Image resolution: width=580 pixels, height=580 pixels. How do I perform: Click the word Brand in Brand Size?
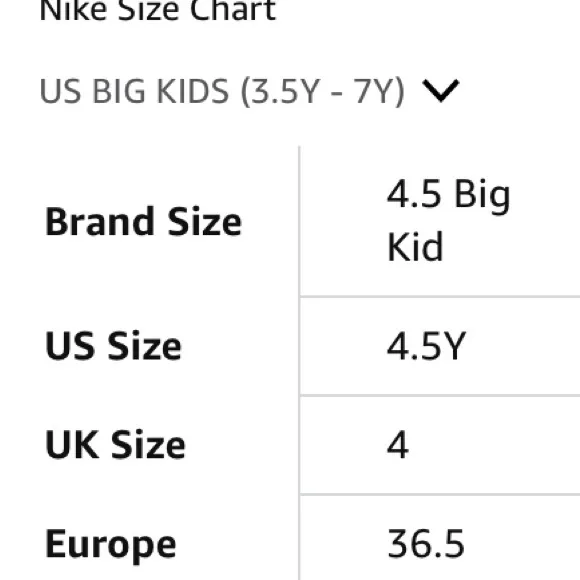pyautogui.click(x=99, y=222)
